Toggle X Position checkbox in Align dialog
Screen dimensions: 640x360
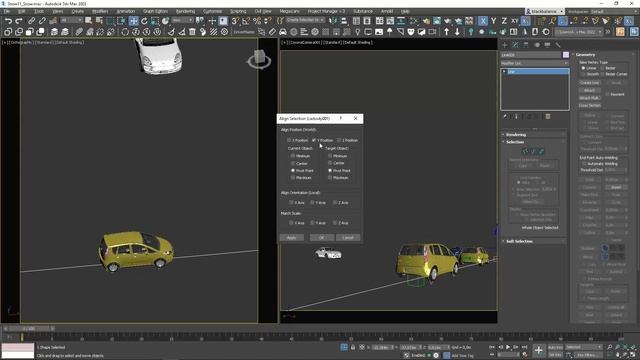[x=289, y=140]
